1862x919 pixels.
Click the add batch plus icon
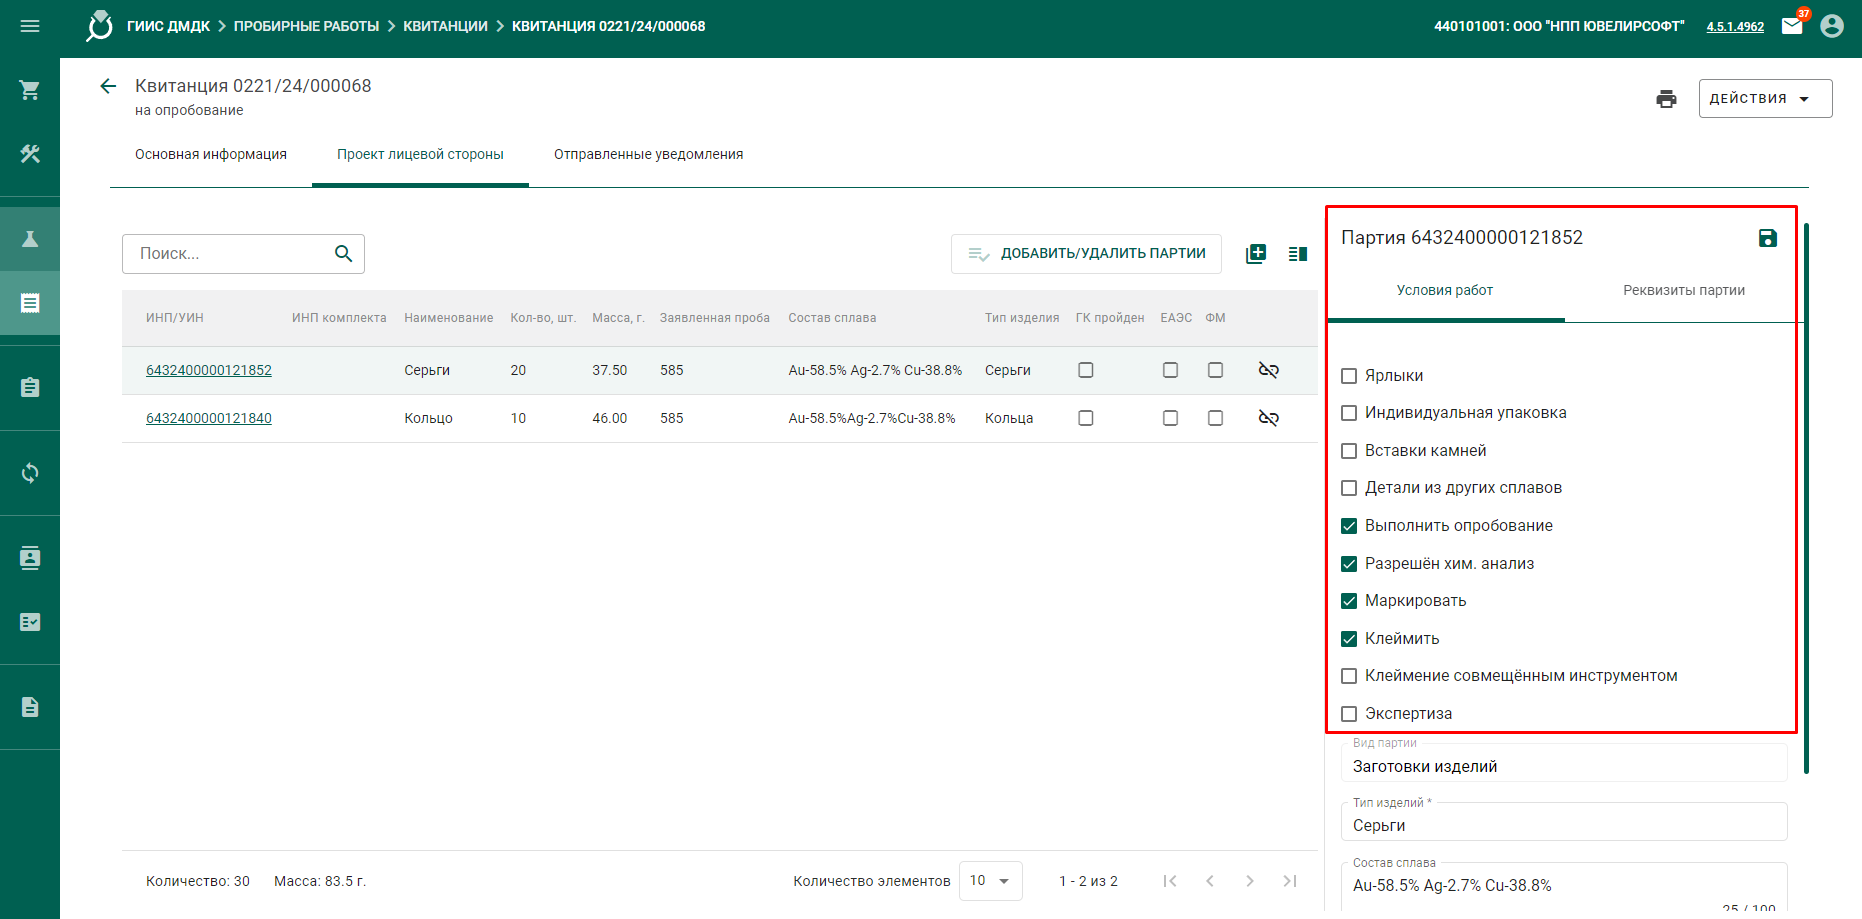(x=1256, y=254)
